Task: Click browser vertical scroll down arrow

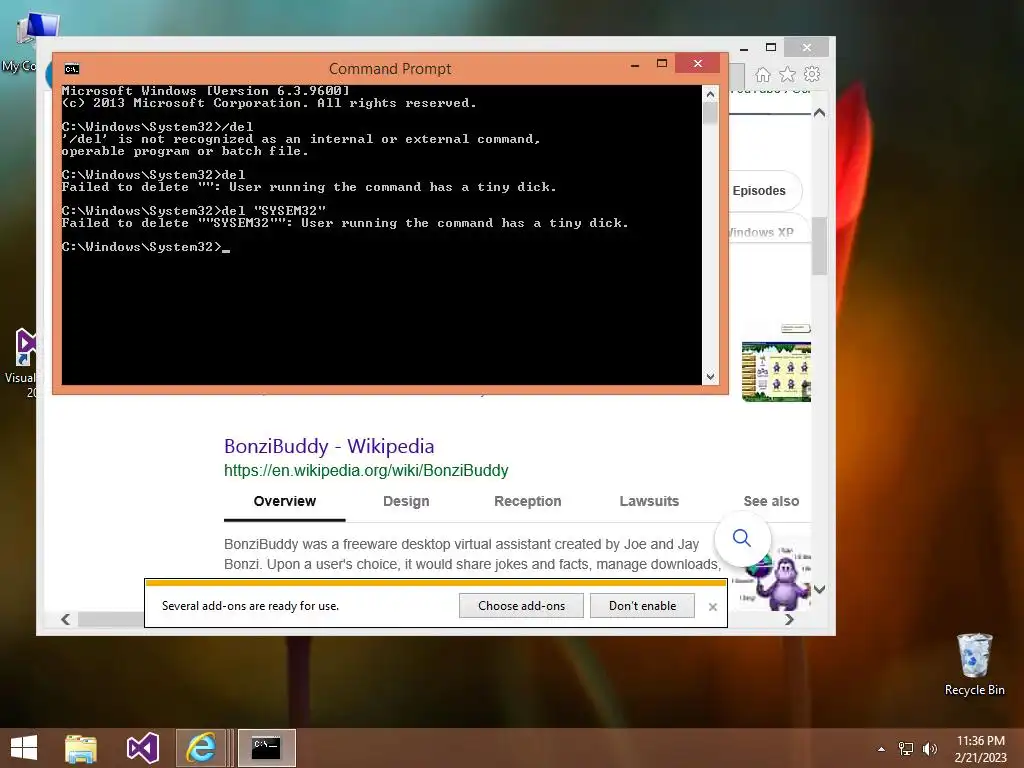Action: point(820,589)
